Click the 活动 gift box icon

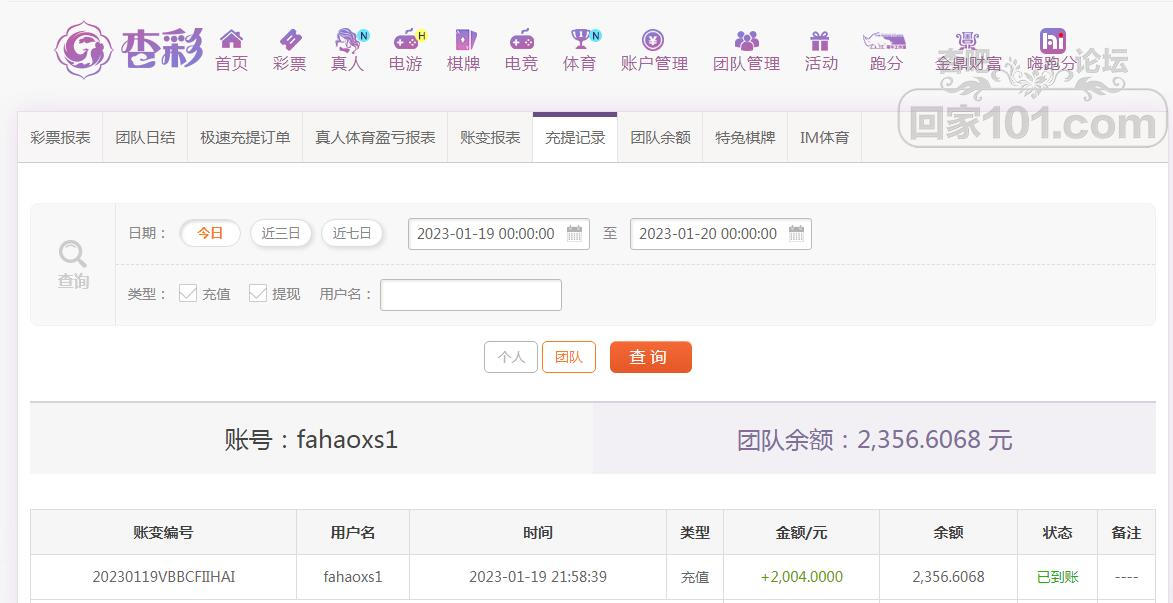click(820, 40)
